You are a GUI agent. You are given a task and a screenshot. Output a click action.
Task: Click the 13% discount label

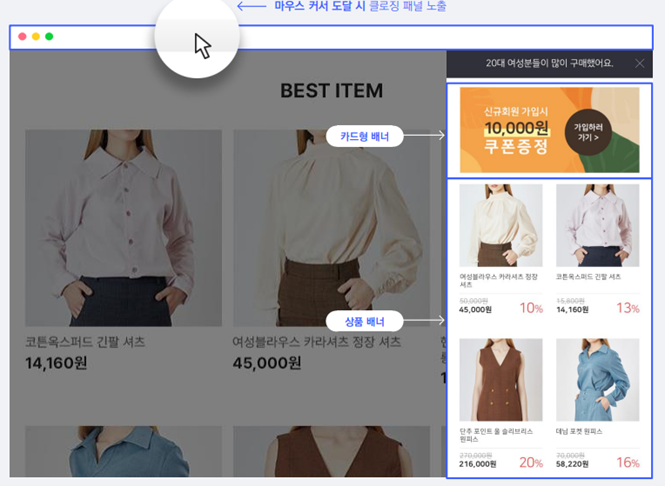(628, 308)
